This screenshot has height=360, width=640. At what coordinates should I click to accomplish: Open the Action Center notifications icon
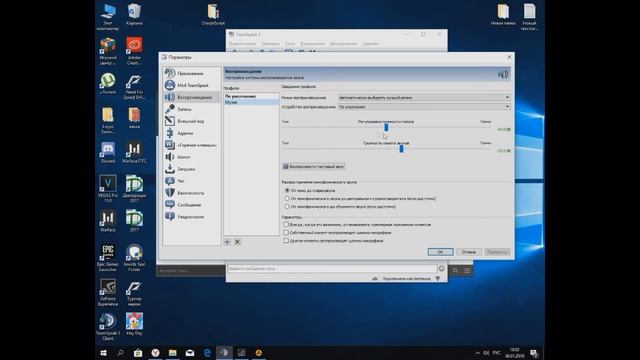tap(534, 353)
